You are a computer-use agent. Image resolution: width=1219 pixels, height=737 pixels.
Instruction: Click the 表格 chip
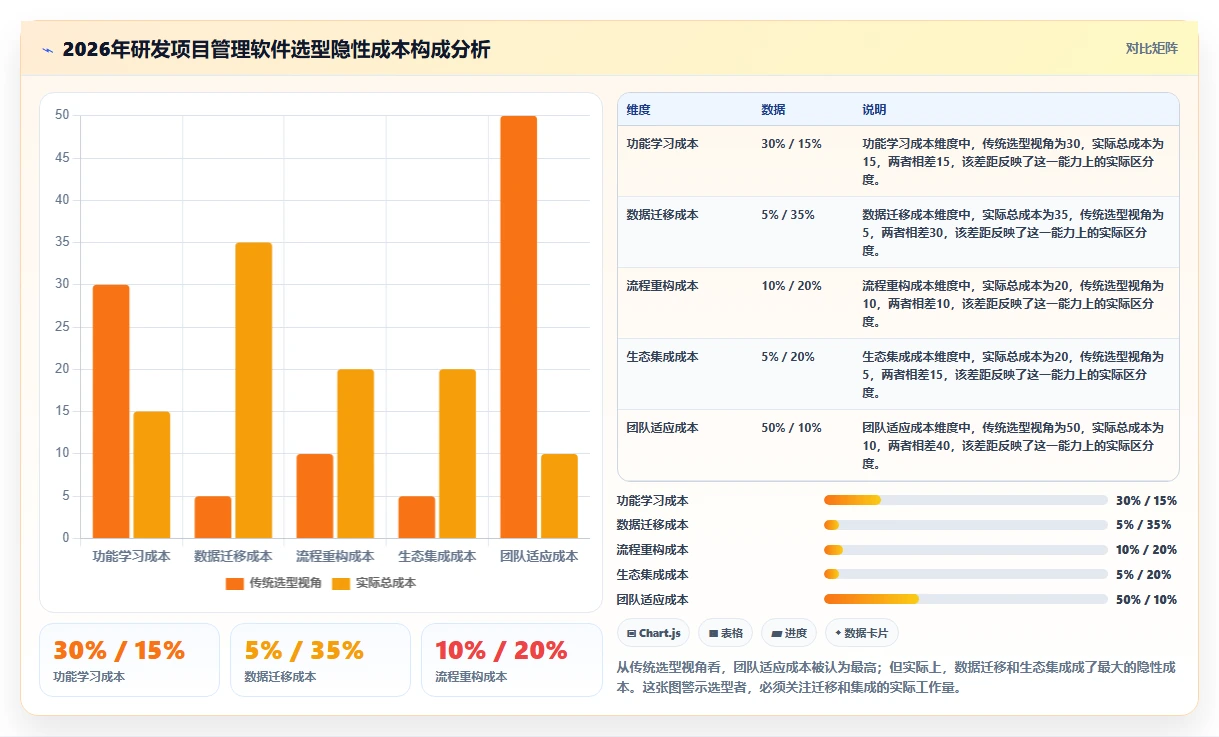[x=725, y=633]
